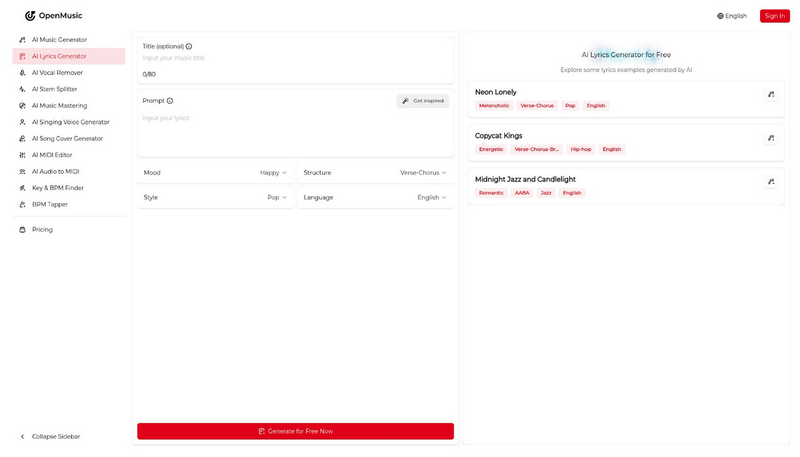Open the Language dropdown in the form
The width and height of the screenshot is (800, 457).
tap(376, 197)
